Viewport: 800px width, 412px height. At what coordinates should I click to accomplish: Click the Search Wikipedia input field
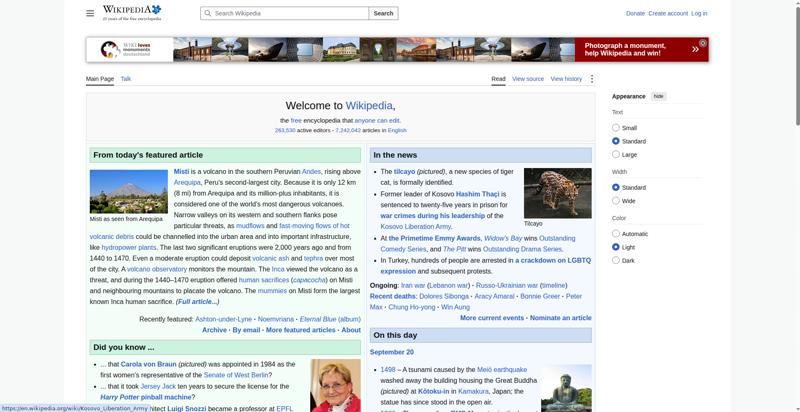click(284, 13)
